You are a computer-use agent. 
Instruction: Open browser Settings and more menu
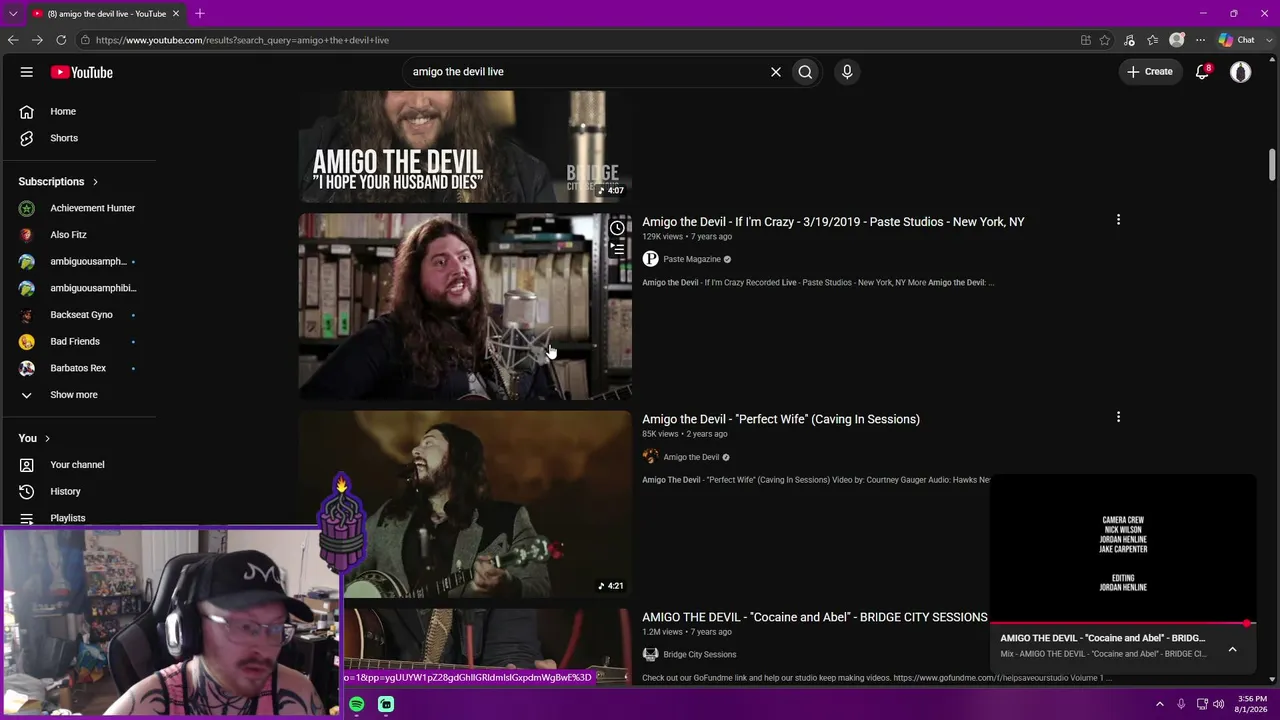click(1201, 40)
